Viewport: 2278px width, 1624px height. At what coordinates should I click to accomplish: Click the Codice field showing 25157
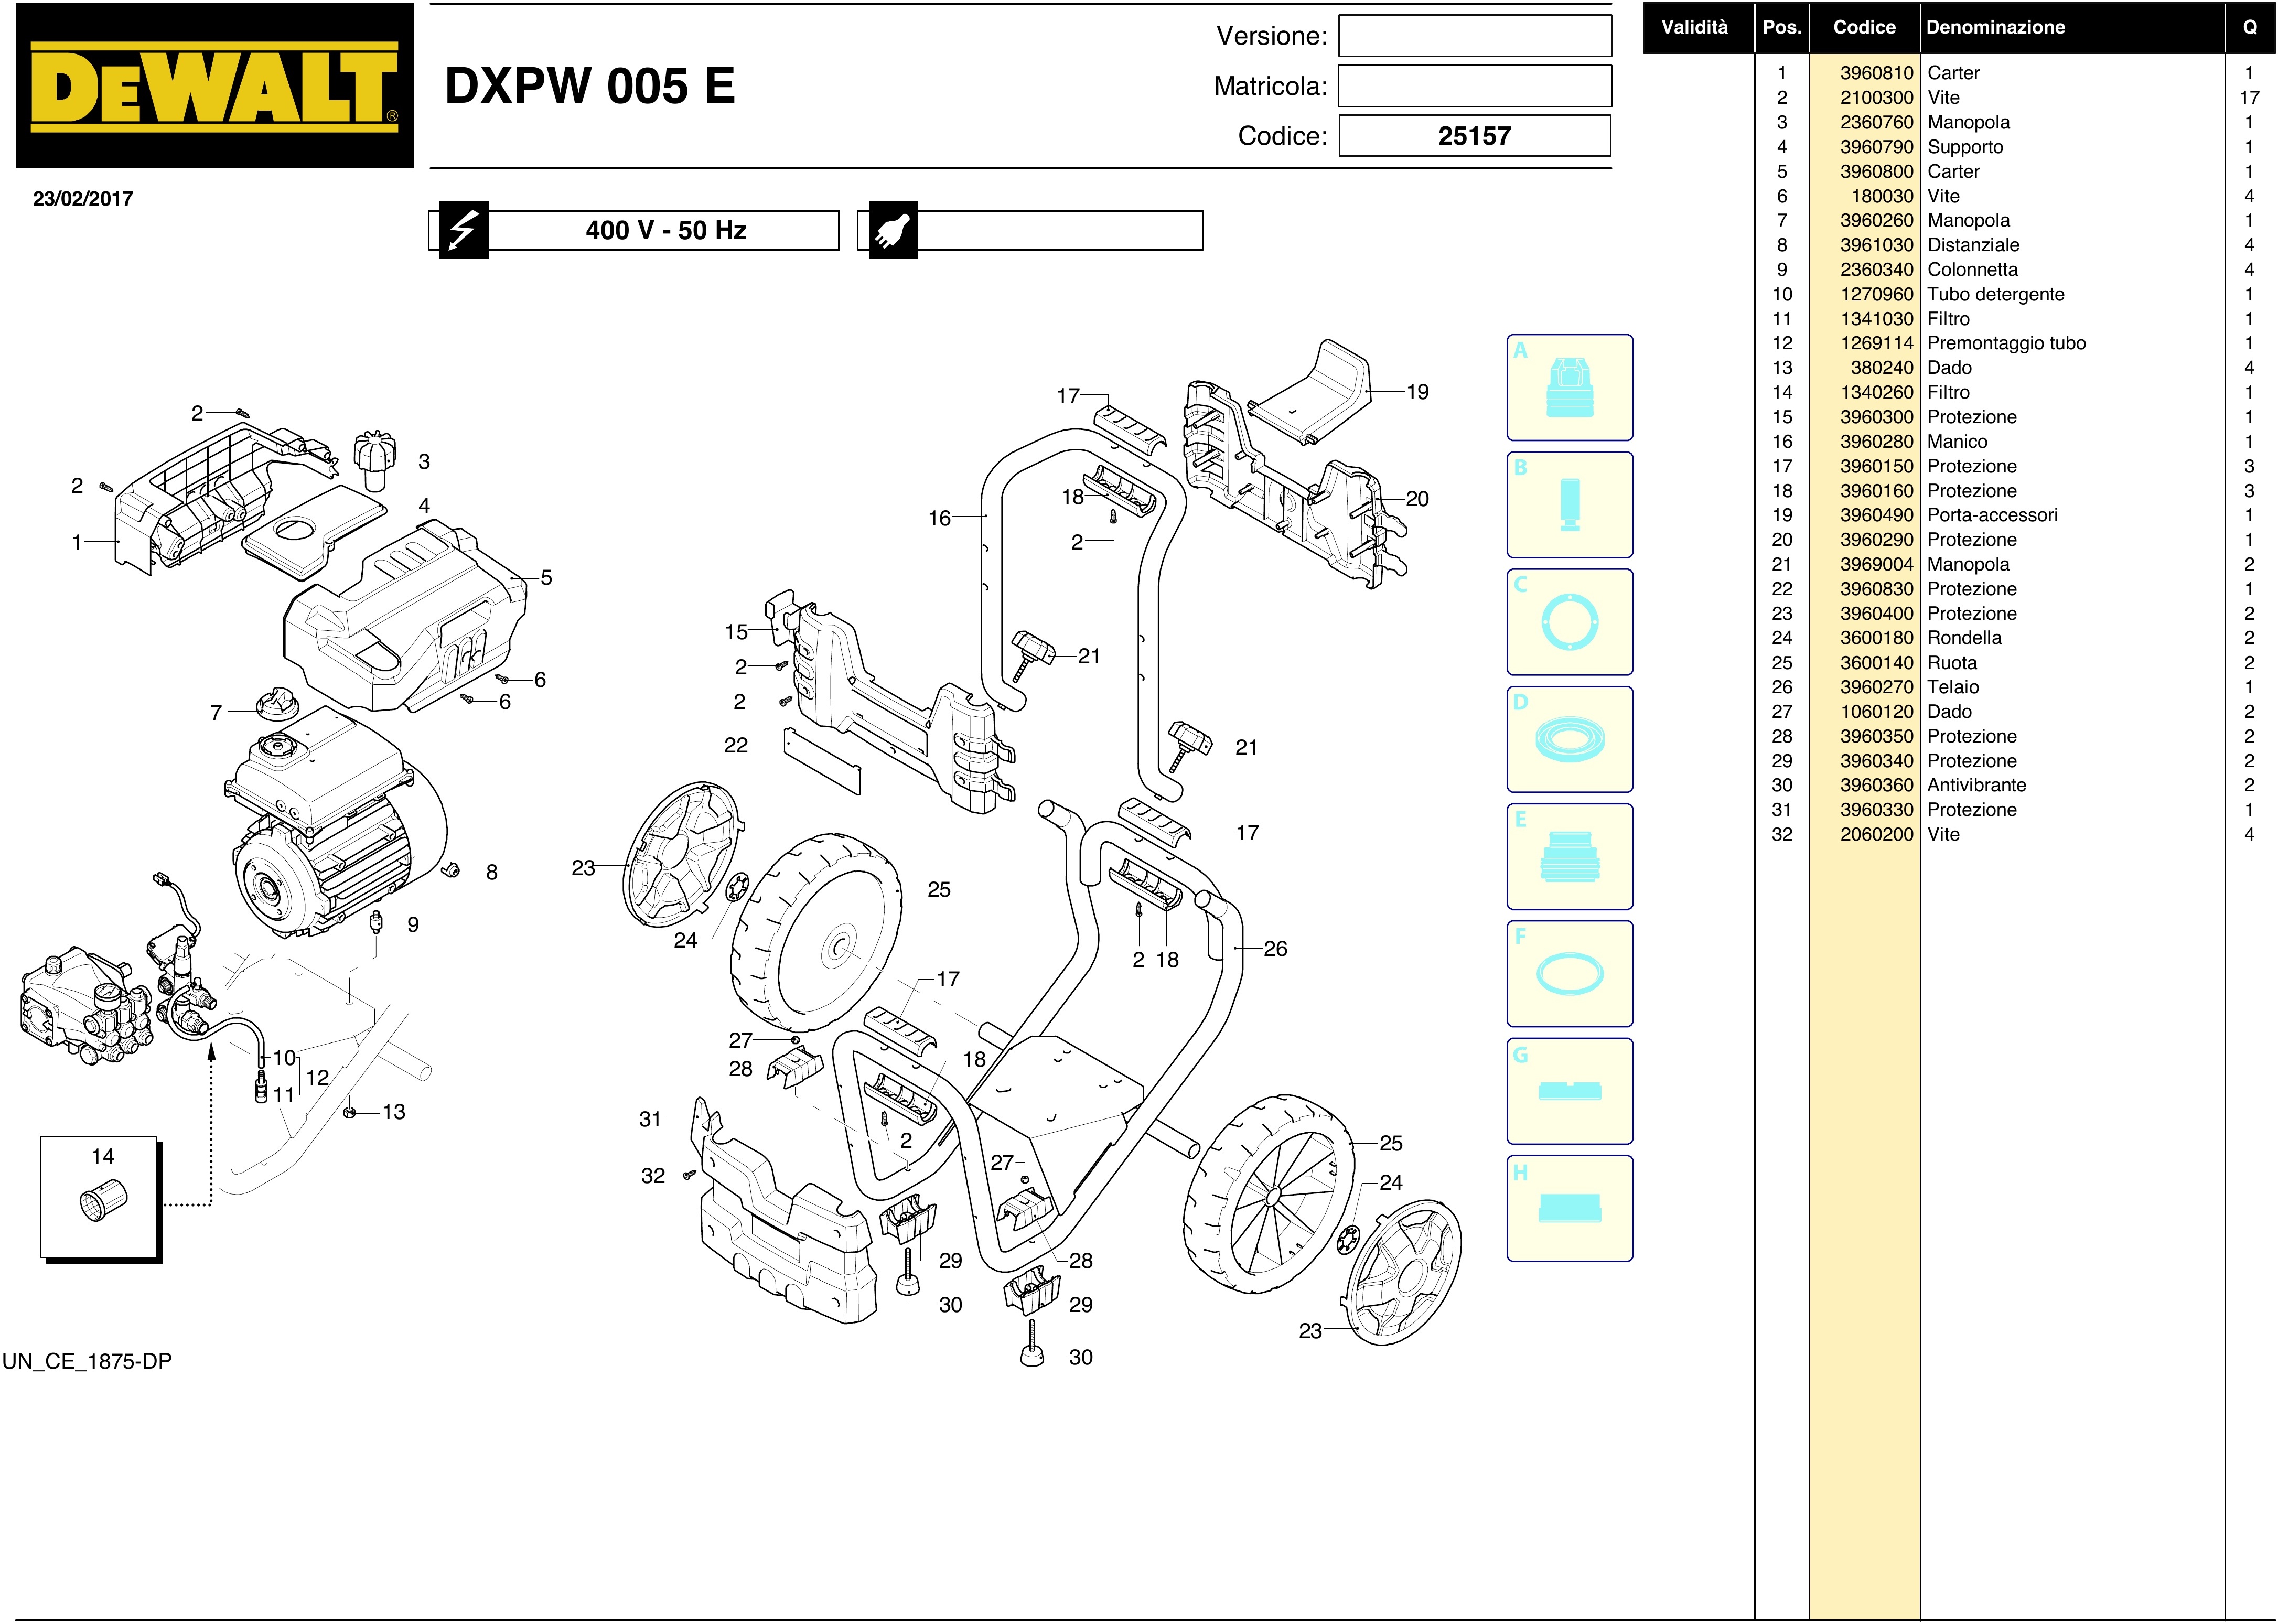point(1474,136)
